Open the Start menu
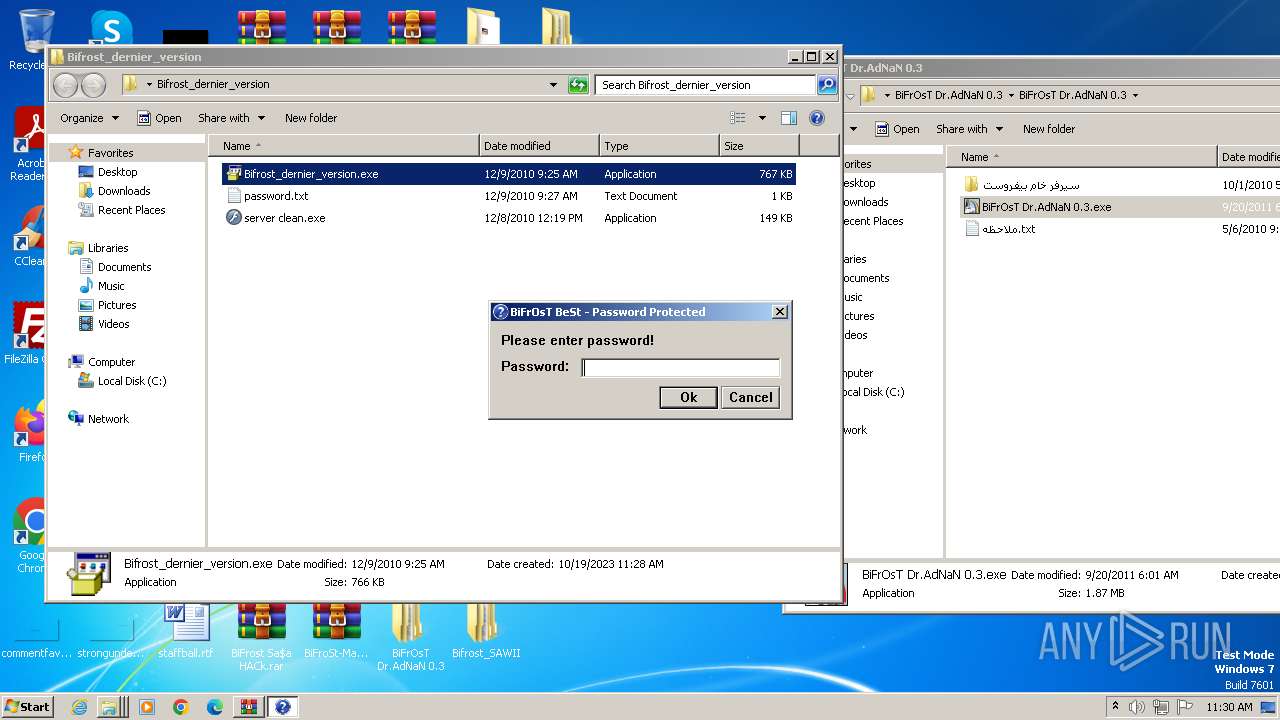The height and width of the screenshot is (720, 1280). pos(27,706)
